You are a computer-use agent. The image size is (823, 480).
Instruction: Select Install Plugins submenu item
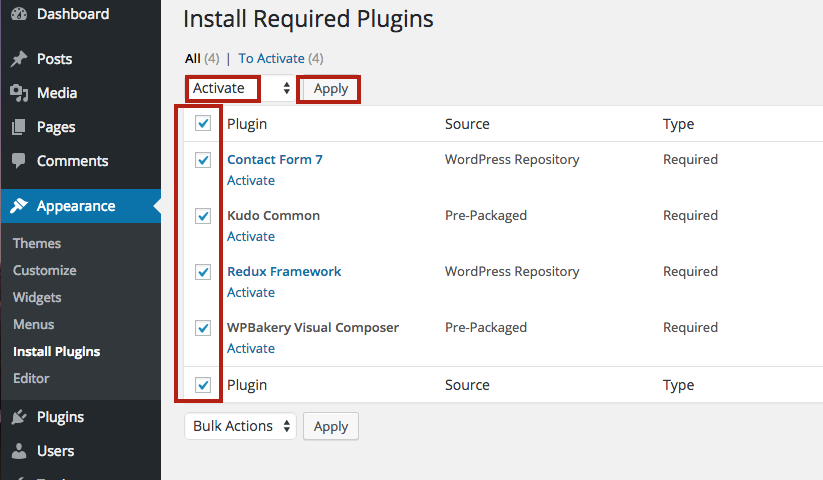coord(57,351)
